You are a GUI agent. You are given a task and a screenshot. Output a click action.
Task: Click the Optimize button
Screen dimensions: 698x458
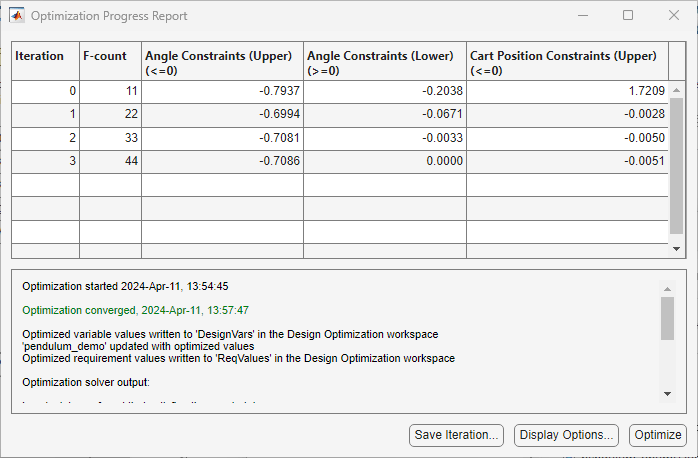point(658,435)
